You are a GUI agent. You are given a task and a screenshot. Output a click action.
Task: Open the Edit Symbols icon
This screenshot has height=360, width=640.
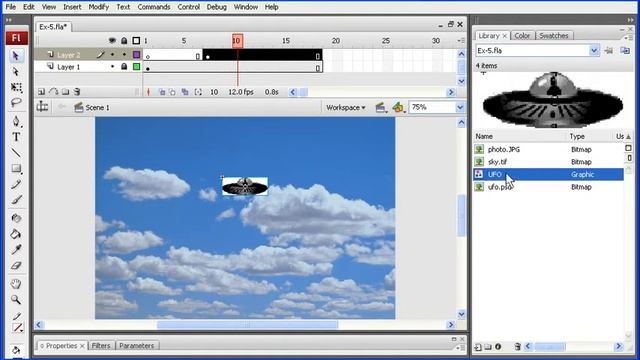398,107
